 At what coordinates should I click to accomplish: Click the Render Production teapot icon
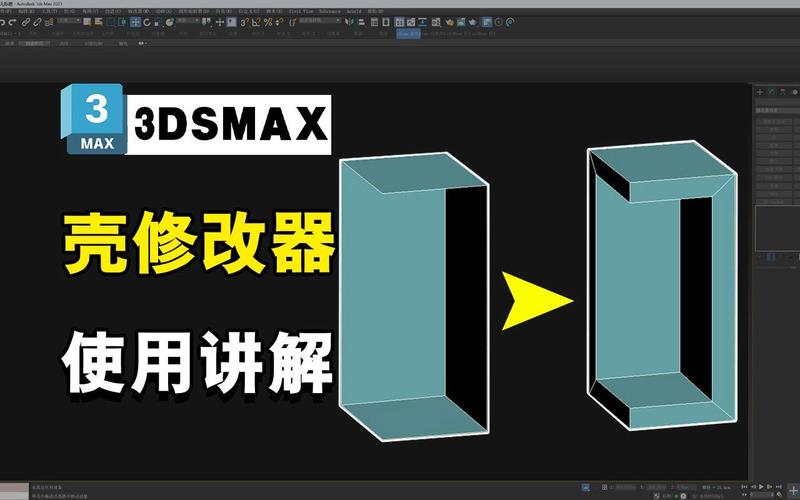pyautogui.click(x=472, y=22)
